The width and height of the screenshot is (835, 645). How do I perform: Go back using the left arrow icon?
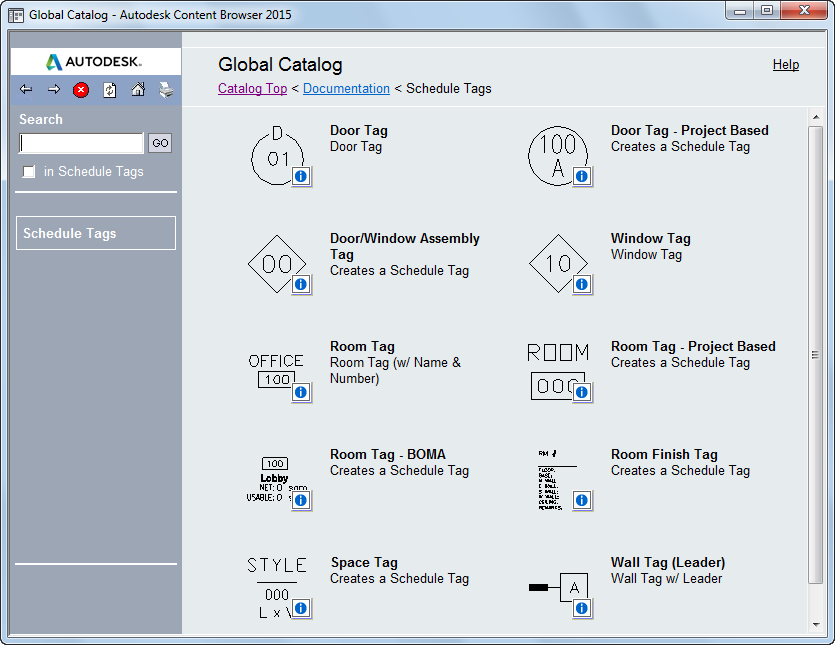[x=26, y=89]
